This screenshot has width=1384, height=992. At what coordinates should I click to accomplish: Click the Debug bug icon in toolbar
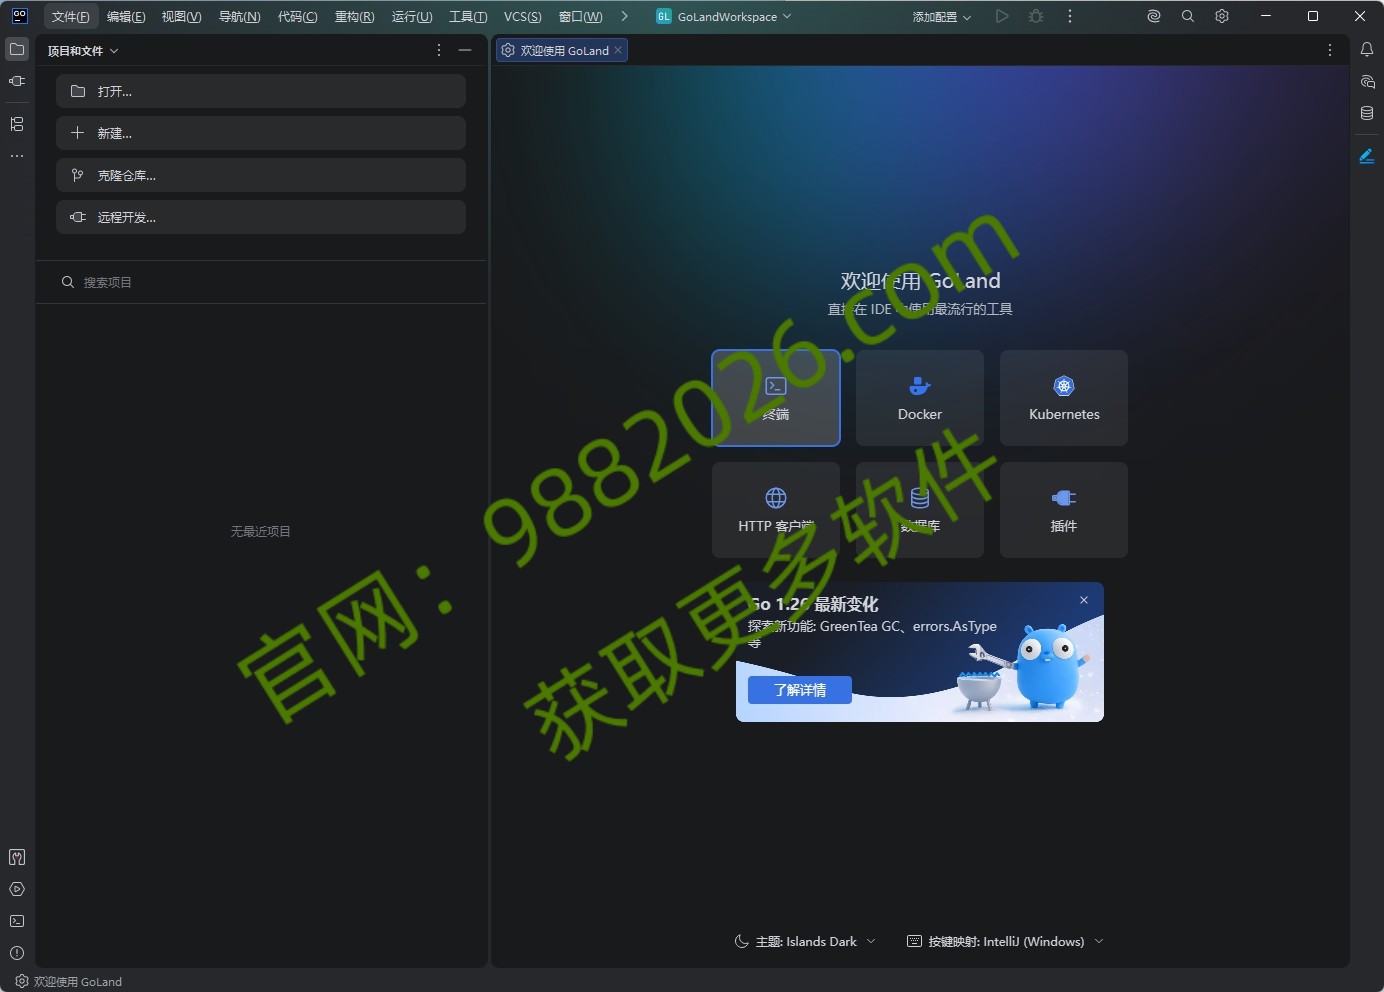pos(1036,16)
